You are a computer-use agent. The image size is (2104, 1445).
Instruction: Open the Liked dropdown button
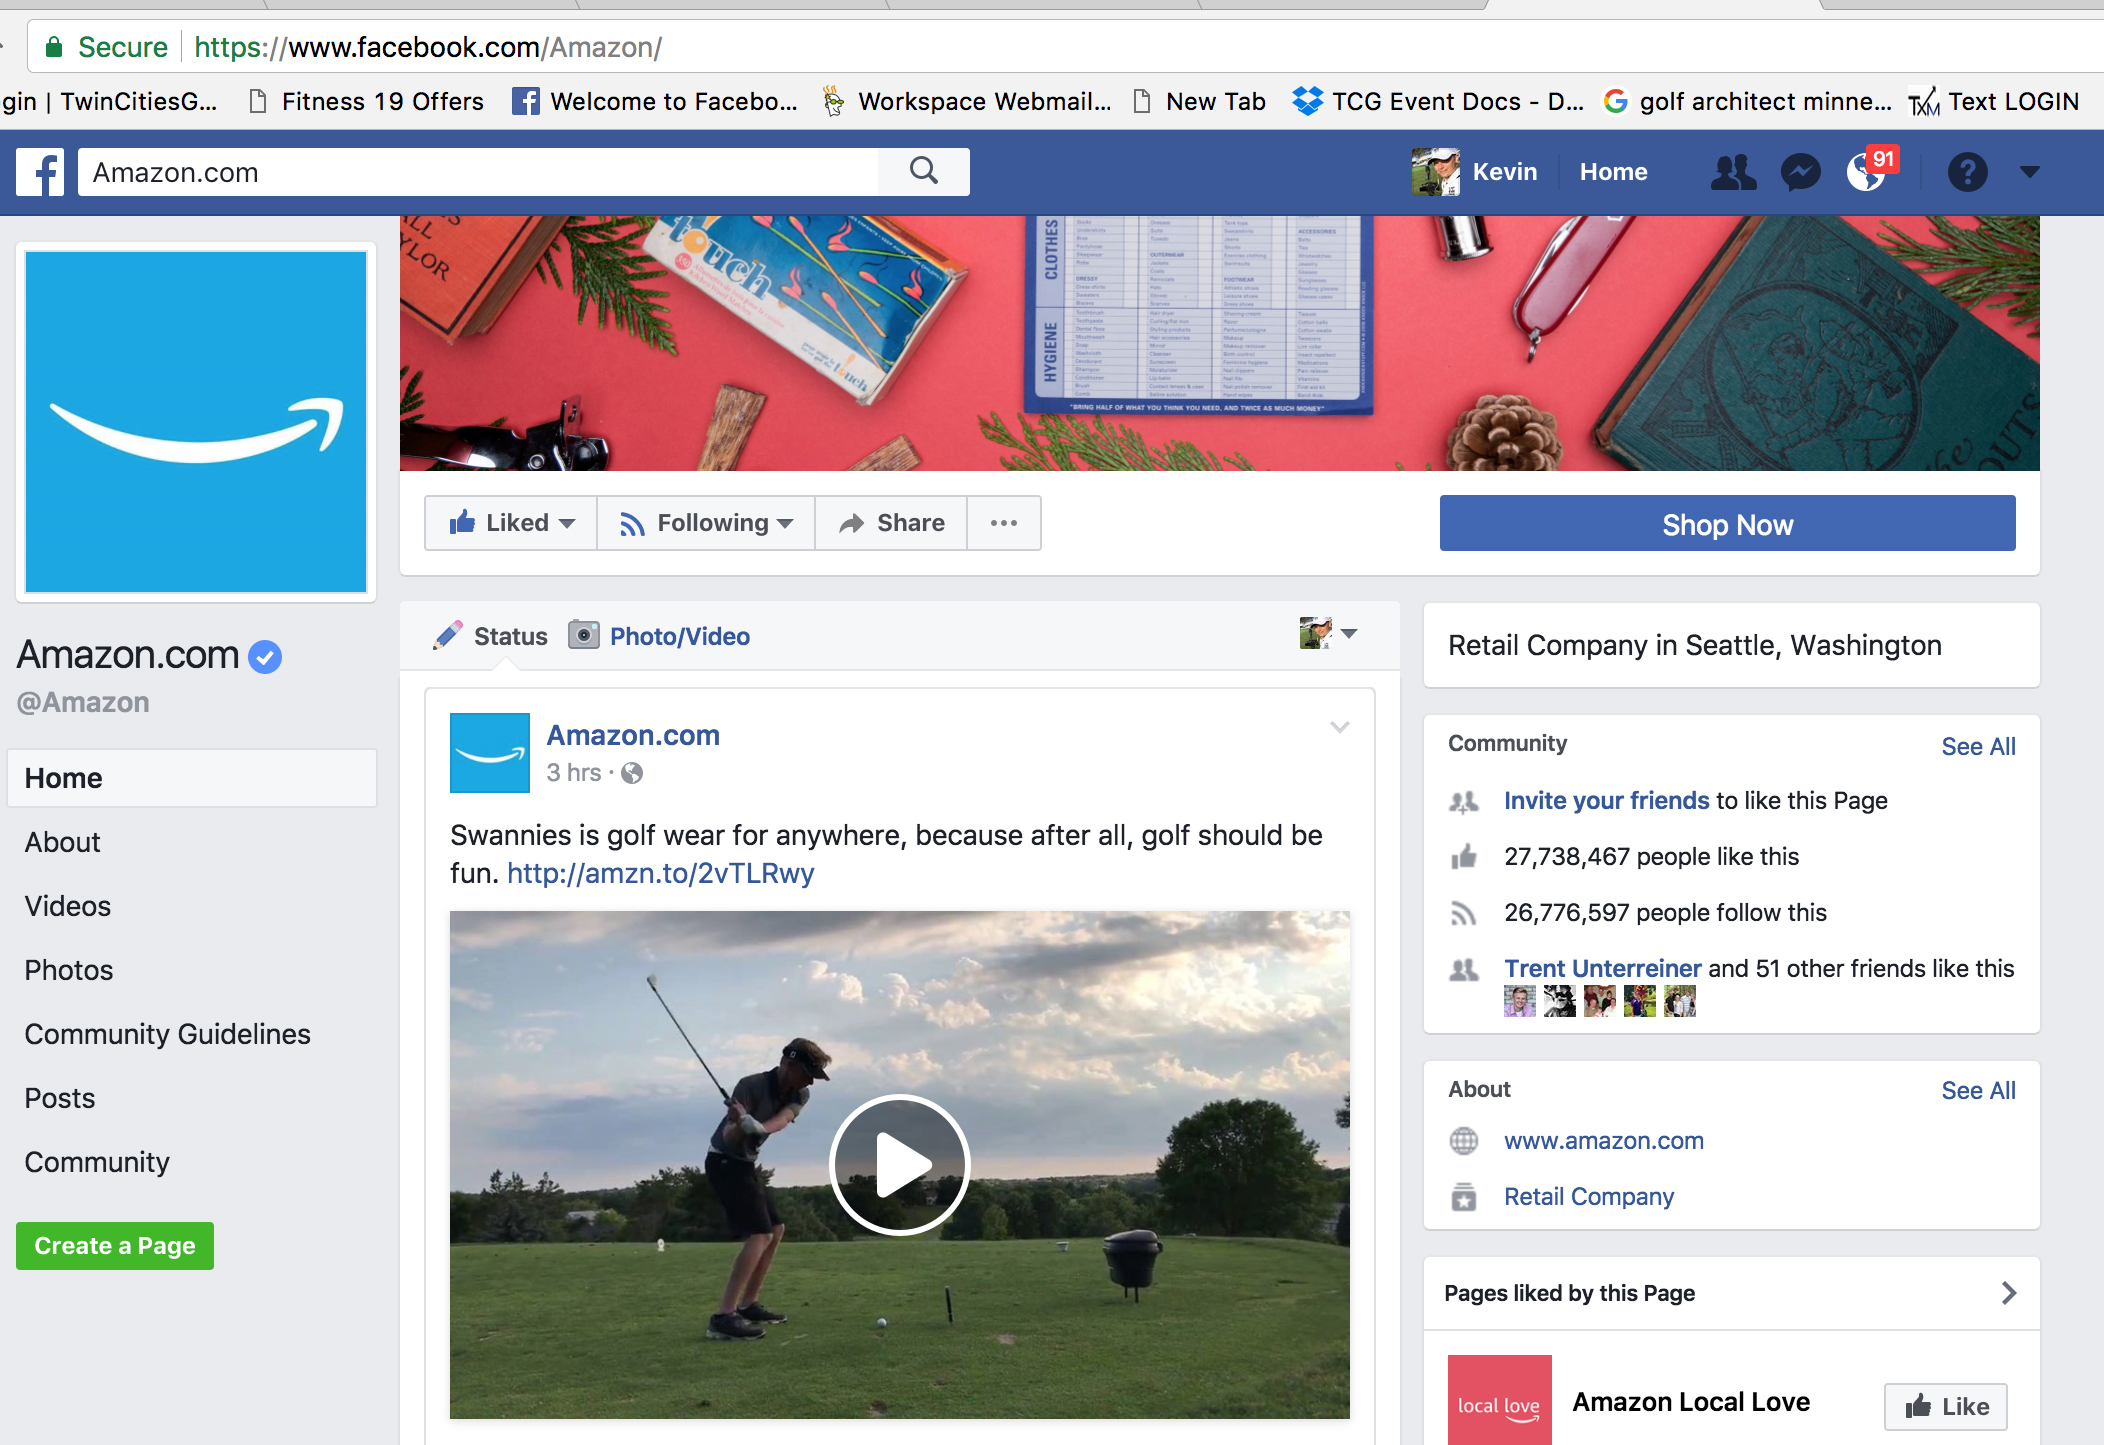point(511,523)
